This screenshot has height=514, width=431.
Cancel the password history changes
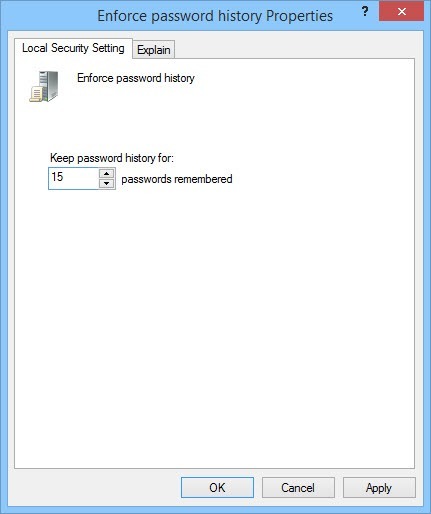(298, 488)
